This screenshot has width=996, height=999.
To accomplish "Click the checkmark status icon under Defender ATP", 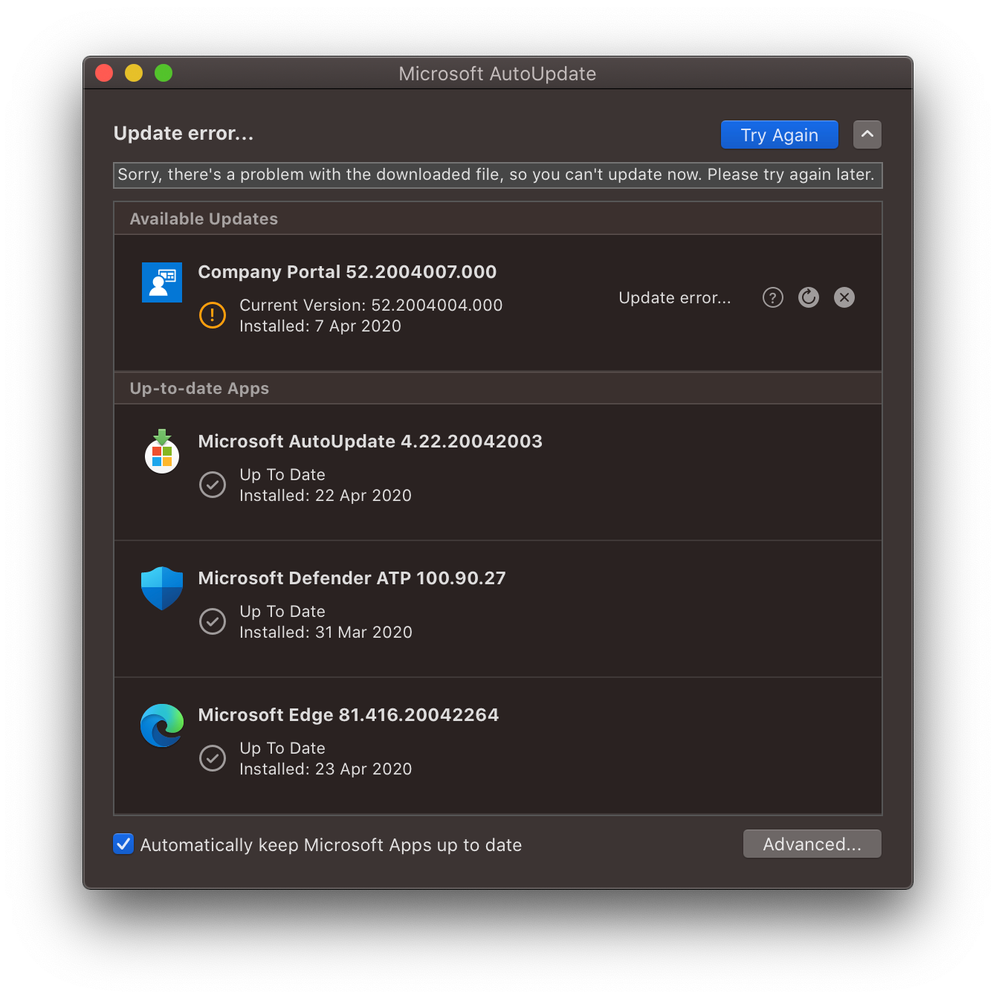I will [212, 621].
